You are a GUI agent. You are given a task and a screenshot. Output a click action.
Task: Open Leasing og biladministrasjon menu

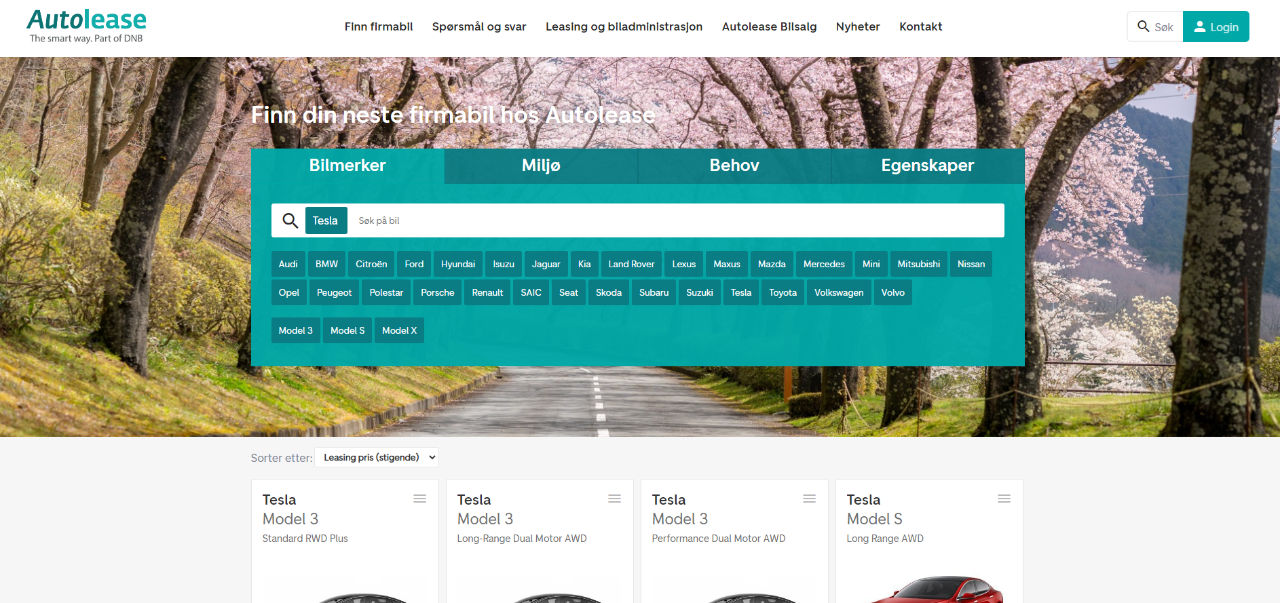point(624,27)
